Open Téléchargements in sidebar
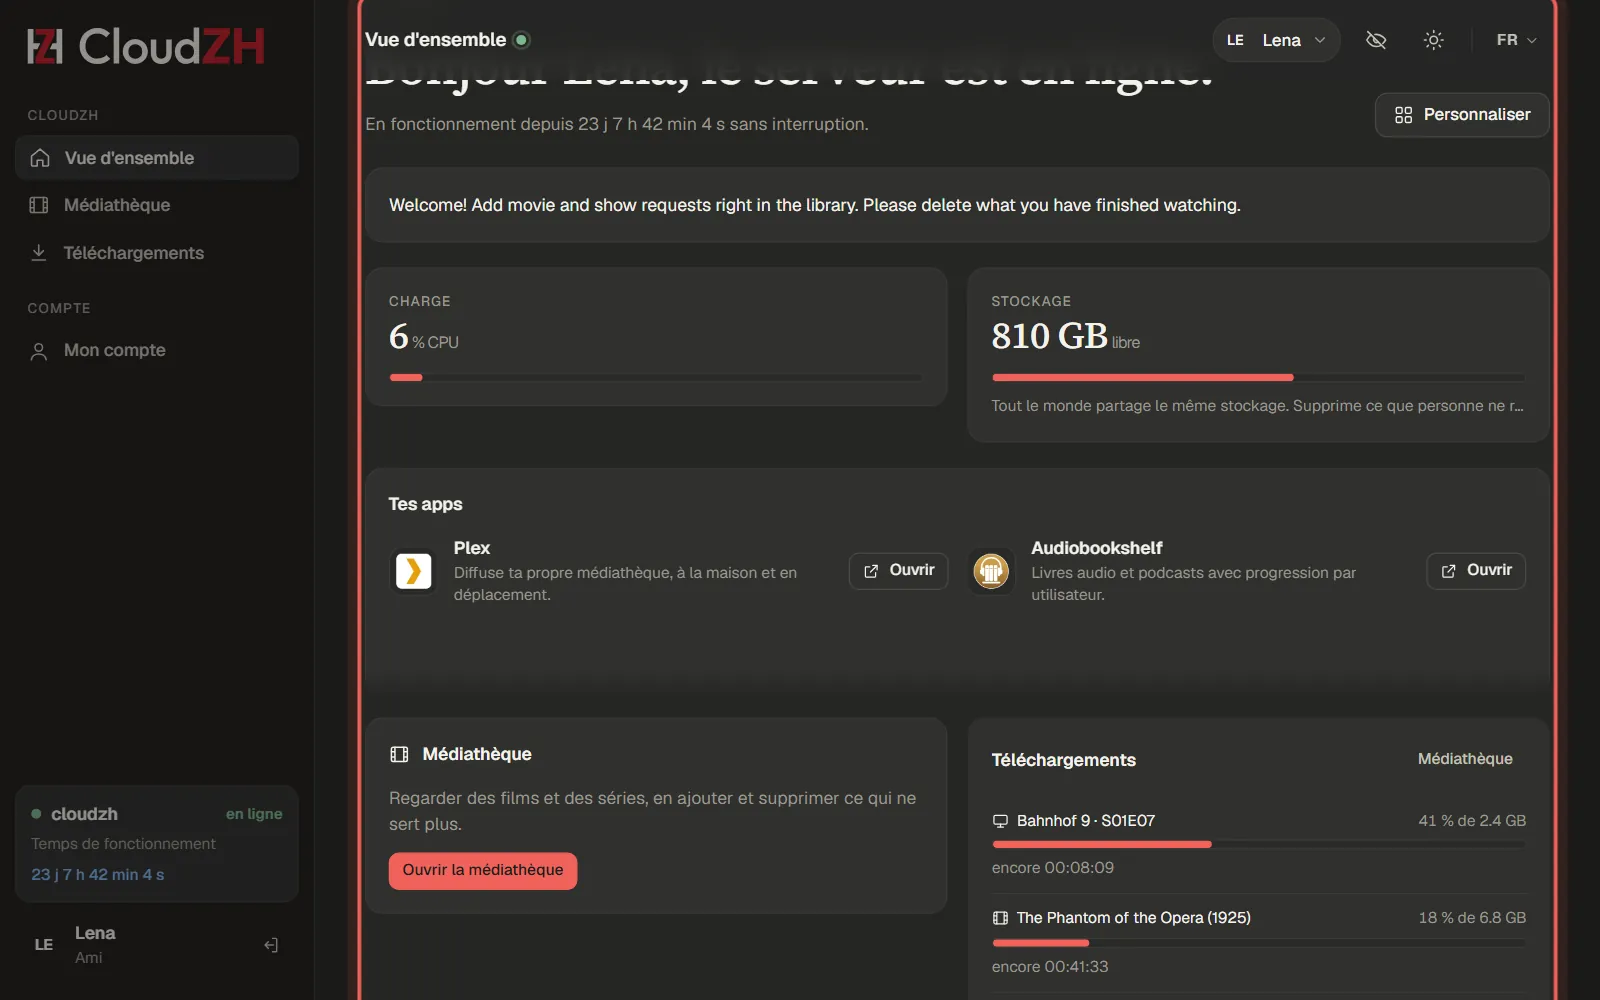 [157, 253]
